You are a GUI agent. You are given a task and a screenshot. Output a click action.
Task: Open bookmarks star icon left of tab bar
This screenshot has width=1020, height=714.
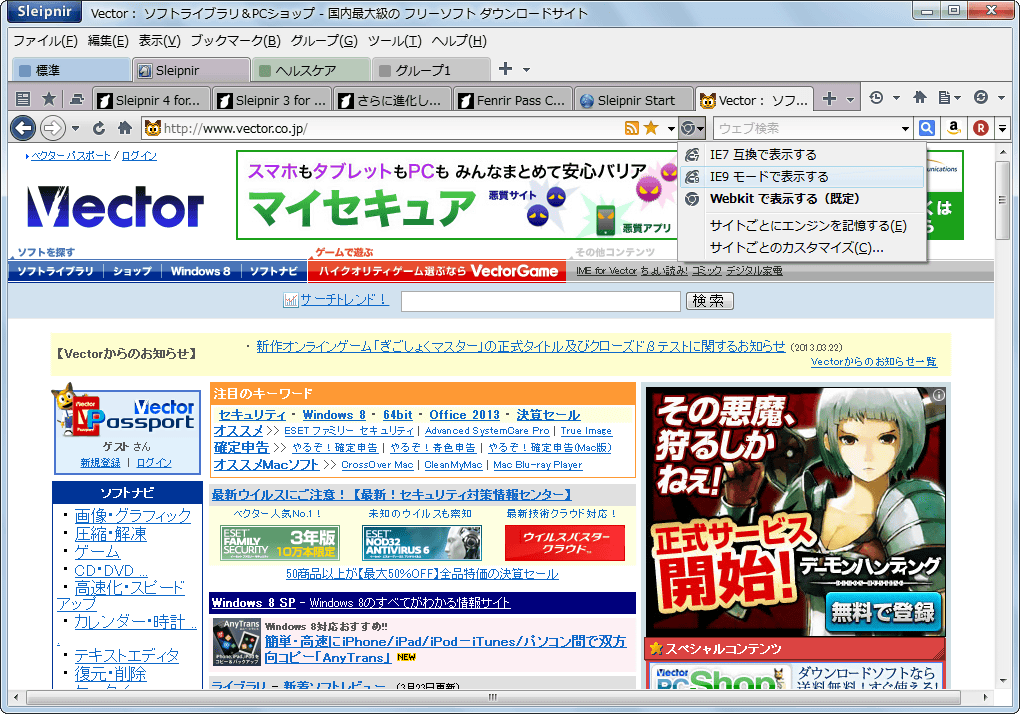(49, 99)
